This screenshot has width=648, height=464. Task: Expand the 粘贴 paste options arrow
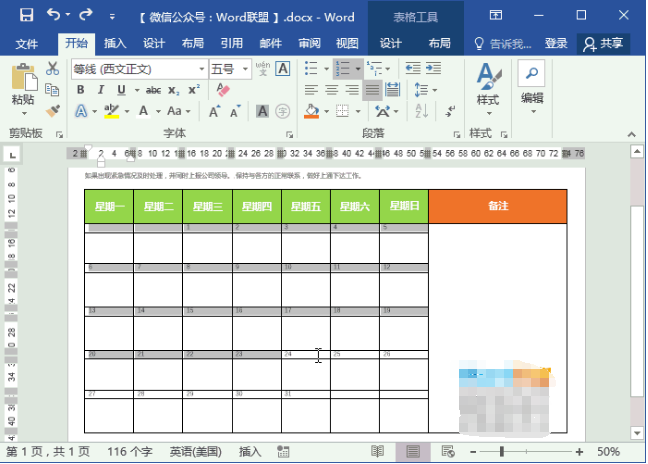24,113
